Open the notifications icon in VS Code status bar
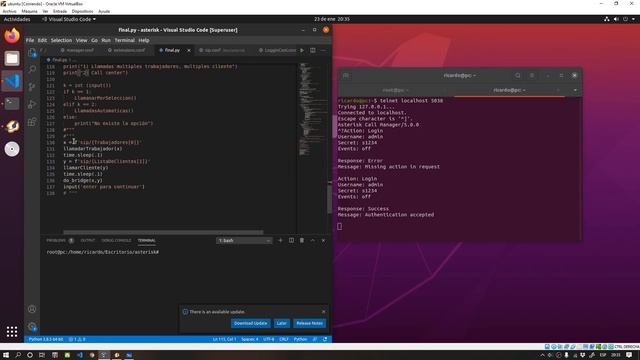 click(325, 339)
